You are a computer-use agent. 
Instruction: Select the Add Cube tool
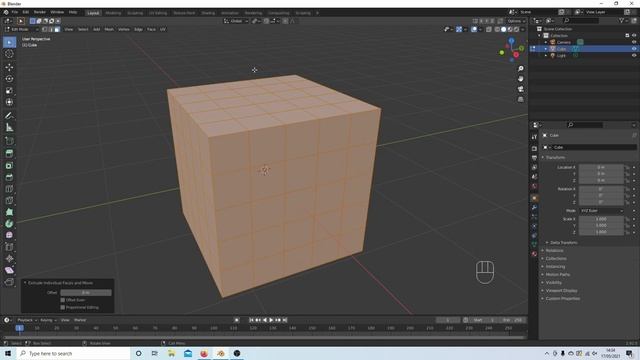pos(9,141)
